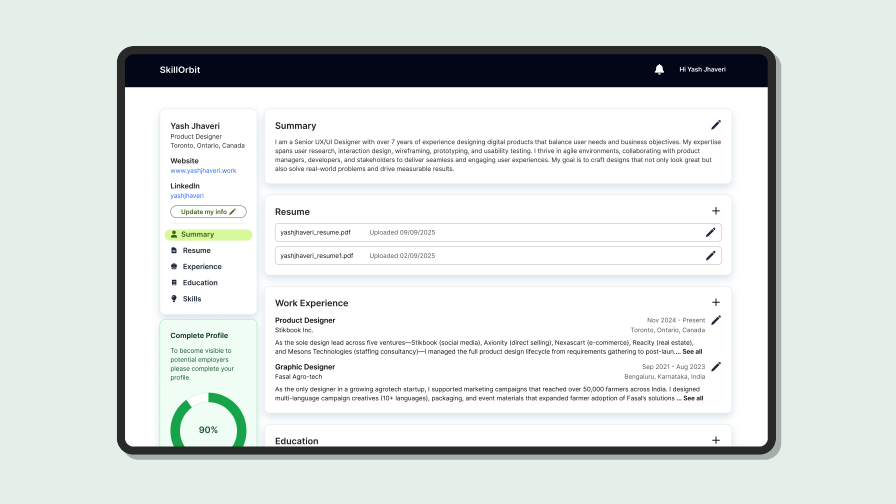Edit yashjhaveri_resume.pdf pencil icon
The height and width of the screenshot is (504, 896).
[x=710, y=232]
